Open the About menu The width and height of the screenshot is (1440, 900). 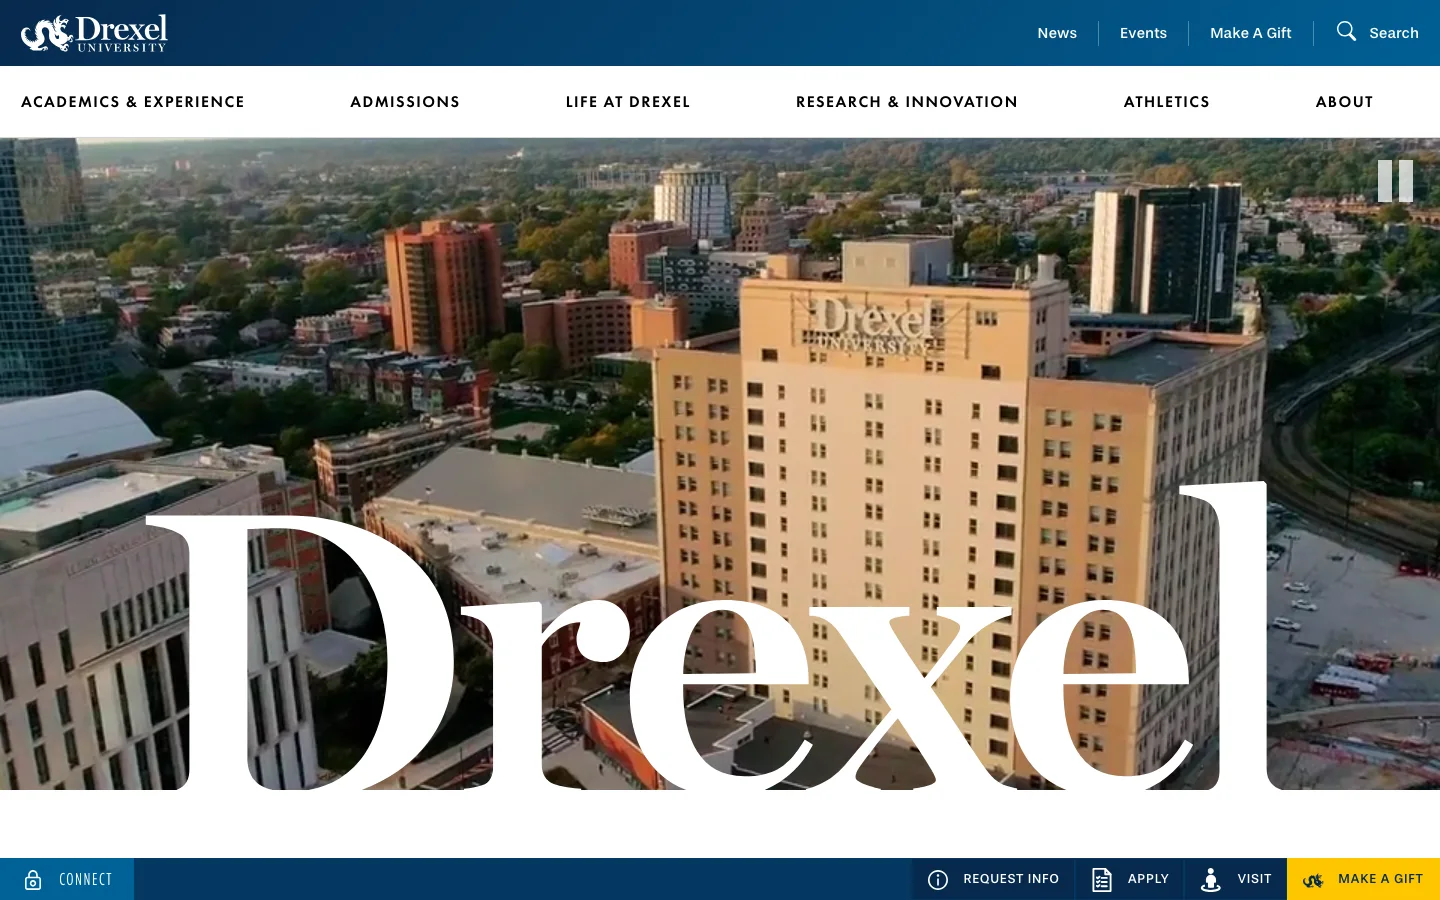point(1345,102)
